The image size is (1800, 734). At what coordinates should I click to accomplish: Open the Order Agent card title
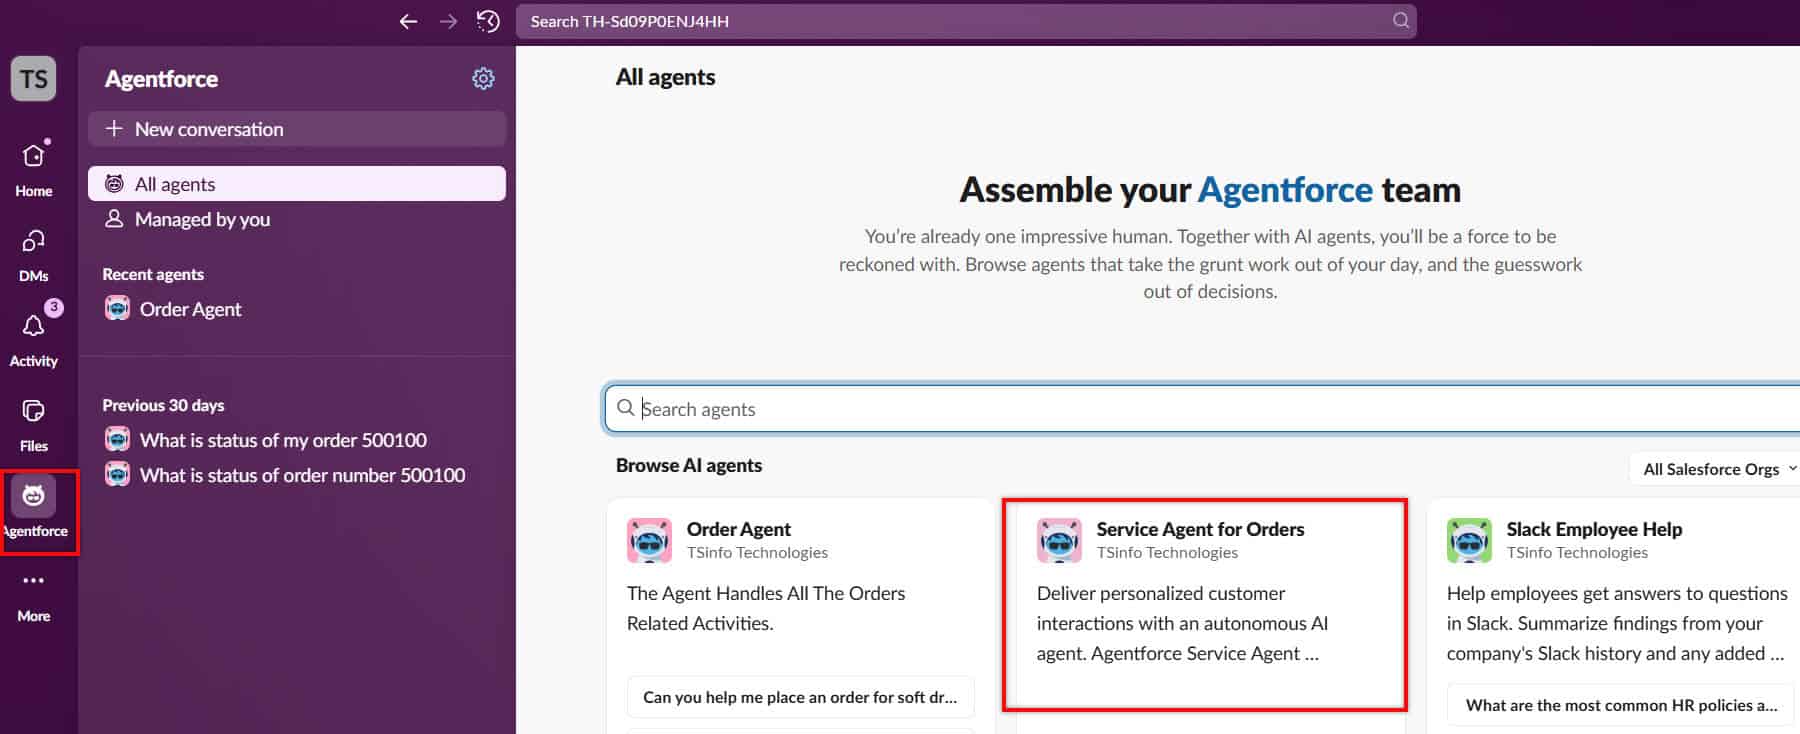click(738, 529)
